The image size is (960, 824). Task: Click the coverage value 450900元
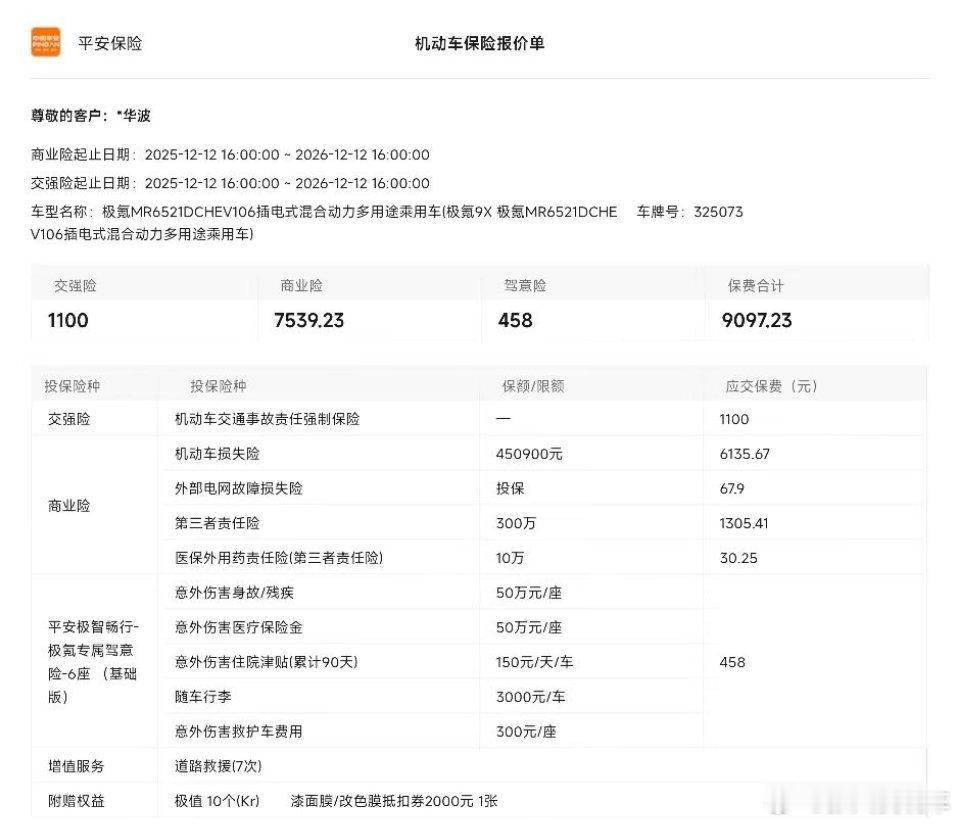click(529, 454)
